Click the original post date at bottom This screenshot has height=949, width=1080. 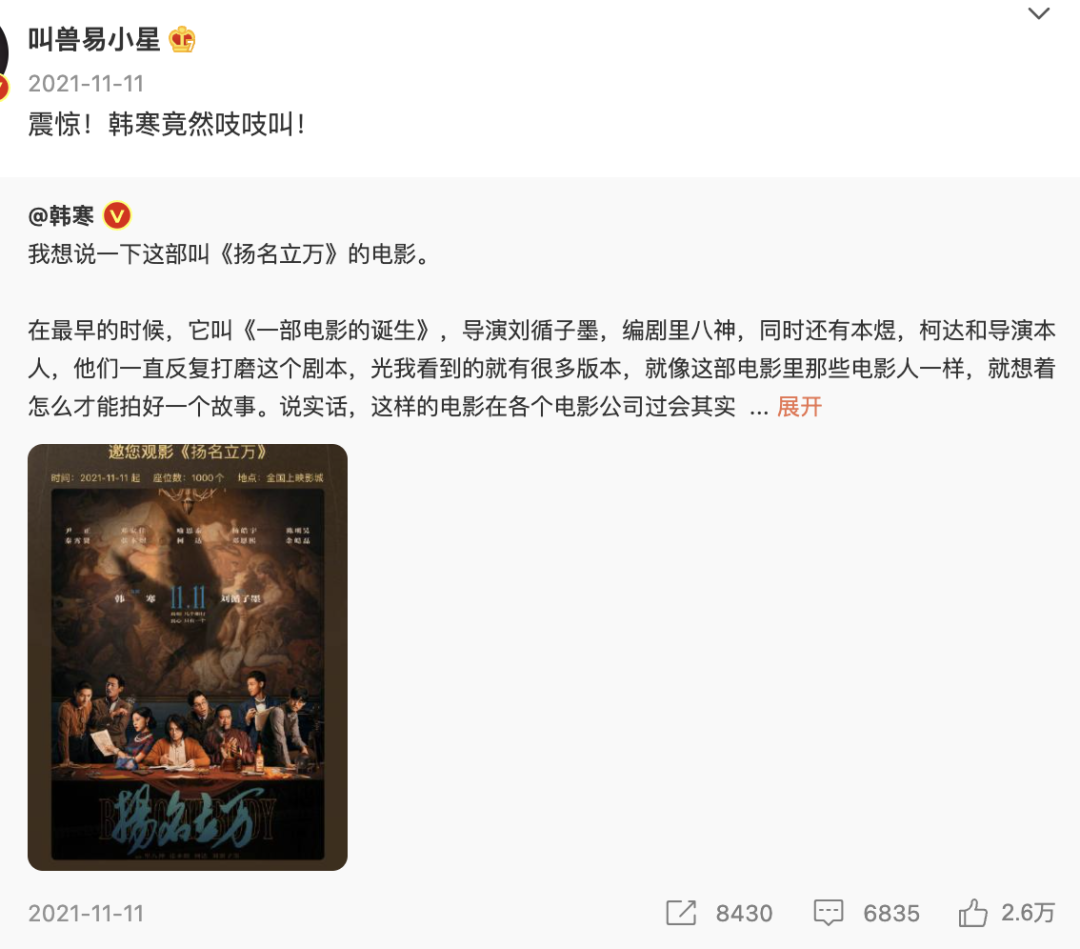(x=86, y=913)
